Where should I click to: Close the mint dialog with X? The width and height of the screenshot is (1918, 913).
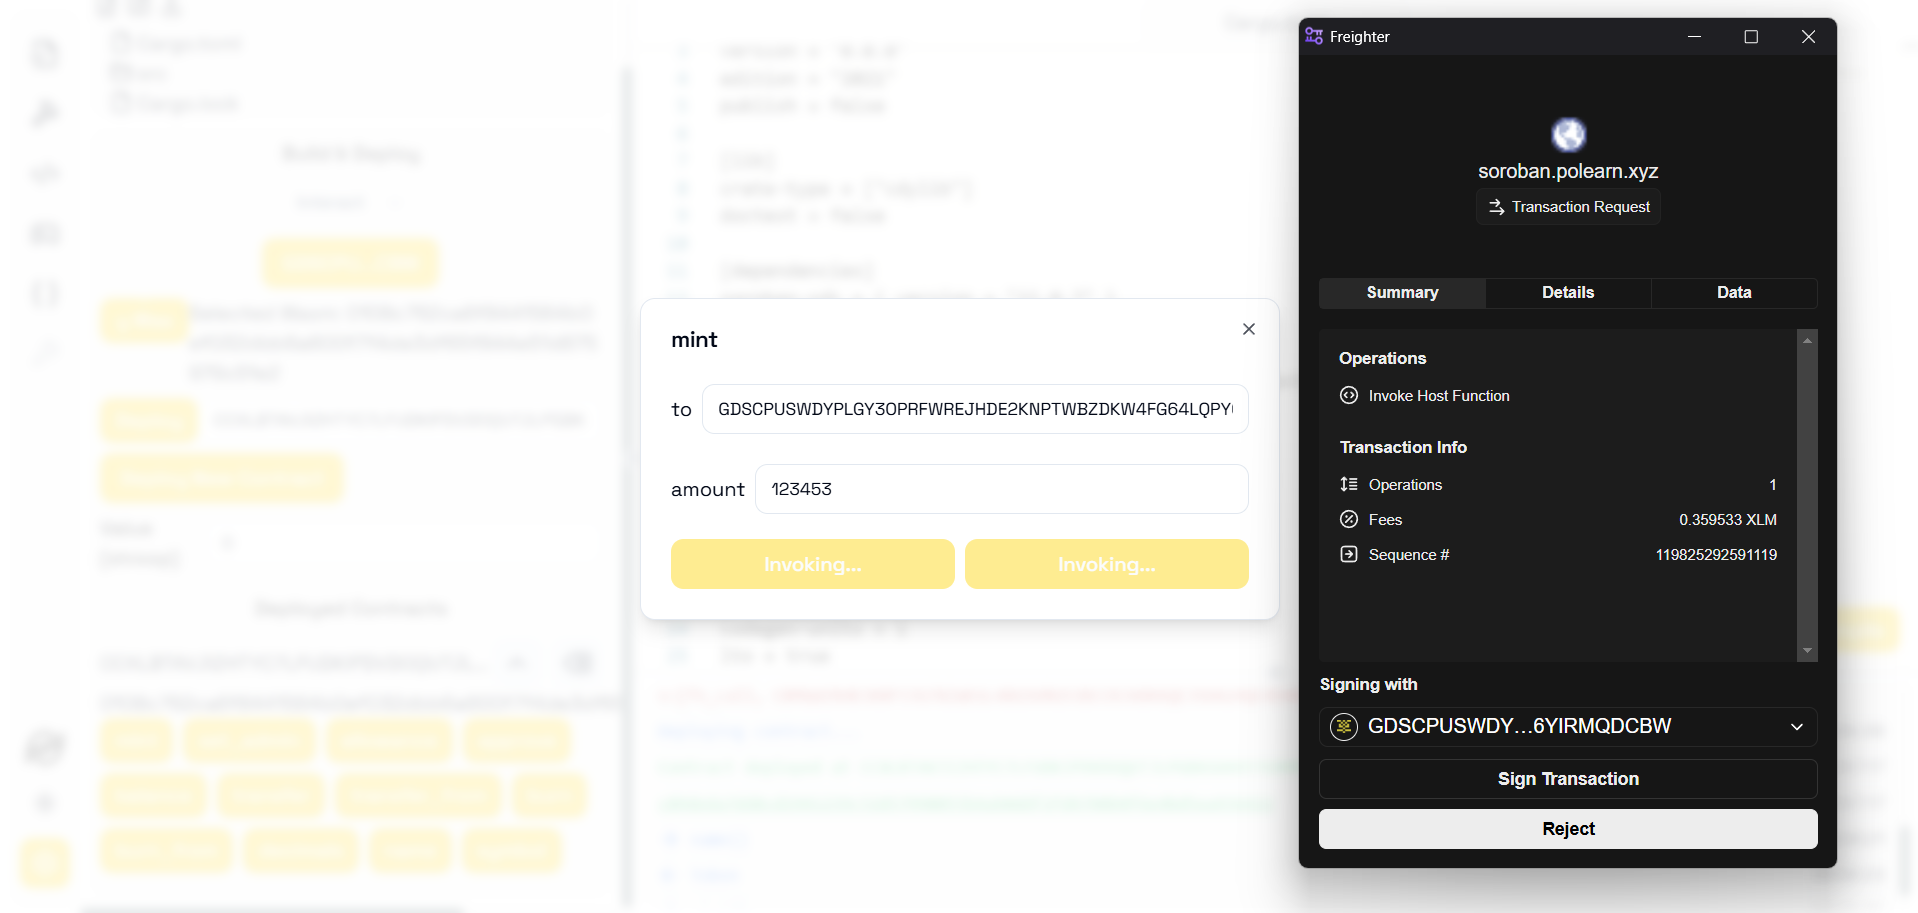[x=1249, y=329]
